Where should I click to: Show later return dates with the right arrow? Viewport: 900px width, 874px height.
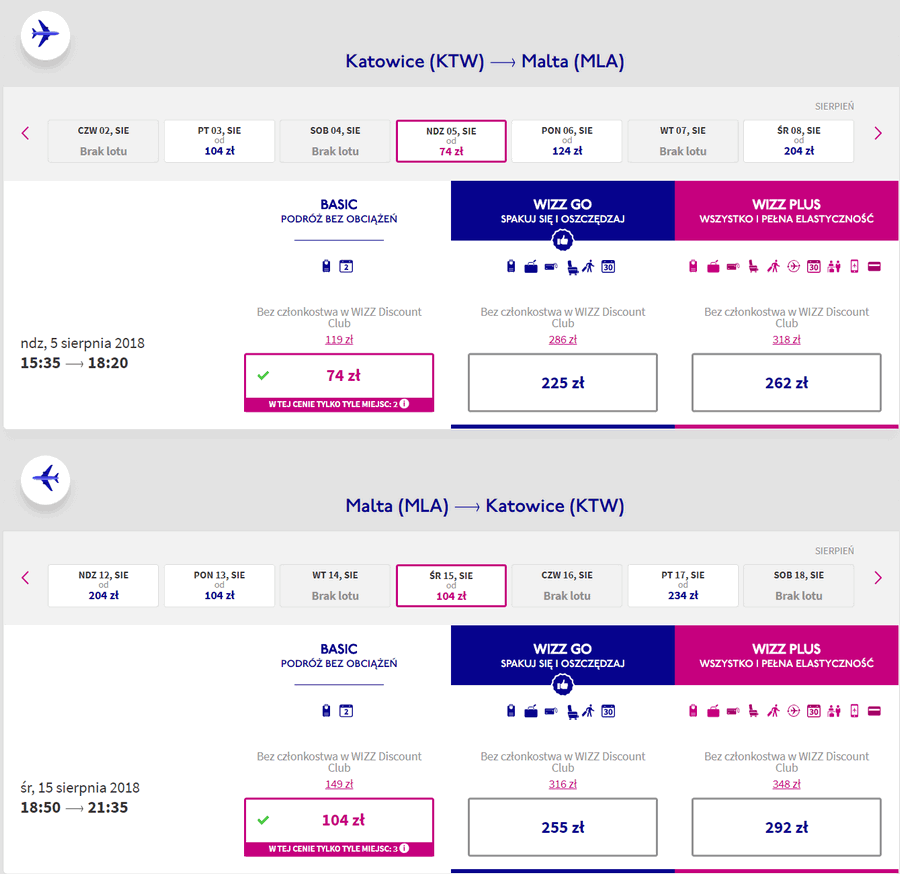(x=878, y=578)
